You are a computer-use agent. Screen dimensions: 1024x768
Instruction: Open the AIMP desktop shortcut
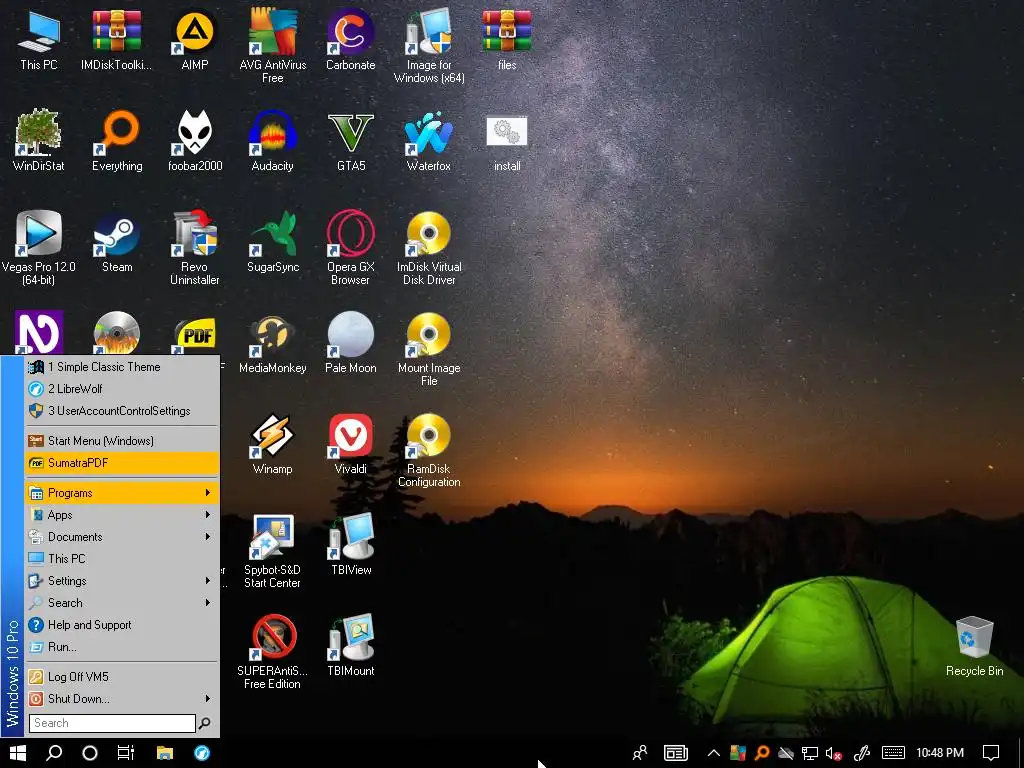pyautogui.click(x=195, y=40)
